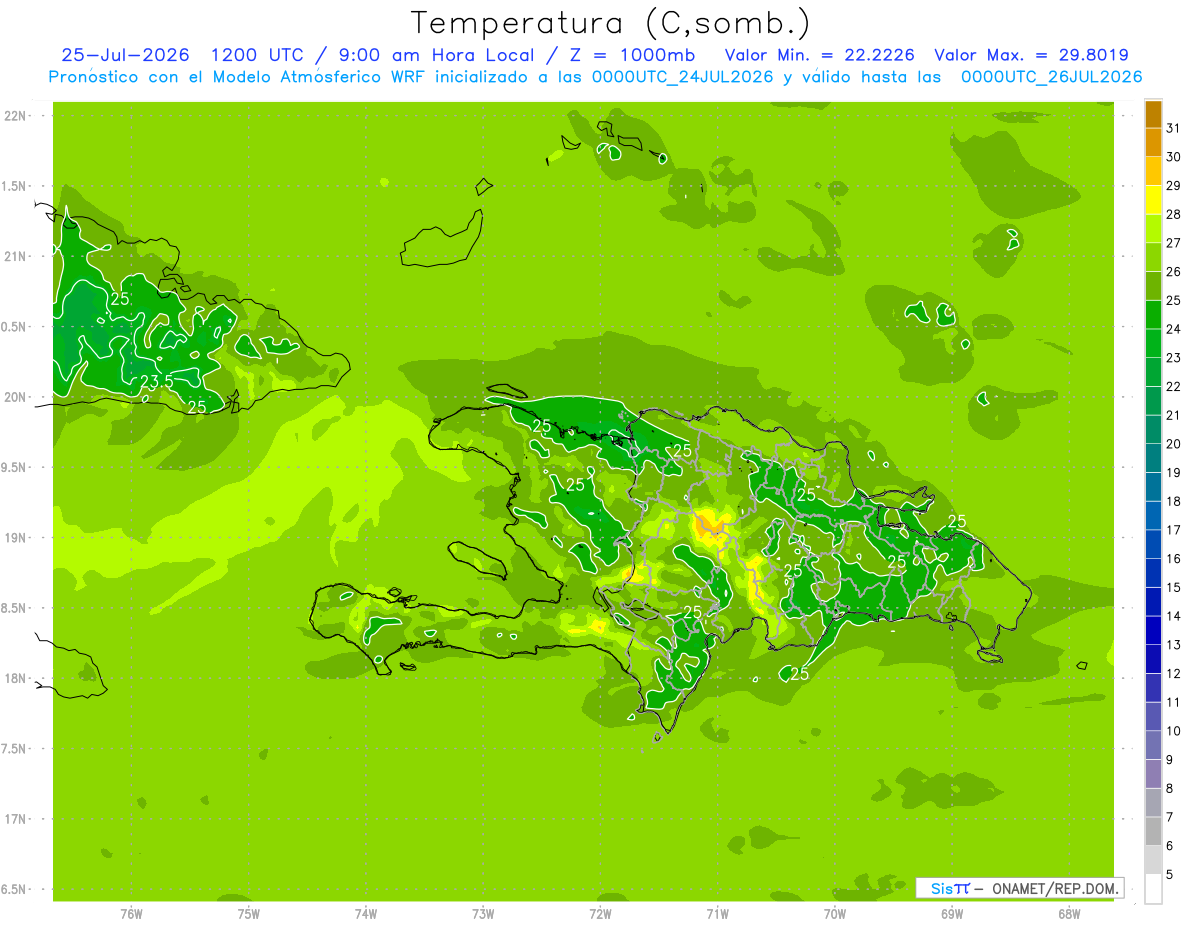The image size is (1200, 927).
Task: Click the '22N' latitude axis label
Action: (14, 116)
